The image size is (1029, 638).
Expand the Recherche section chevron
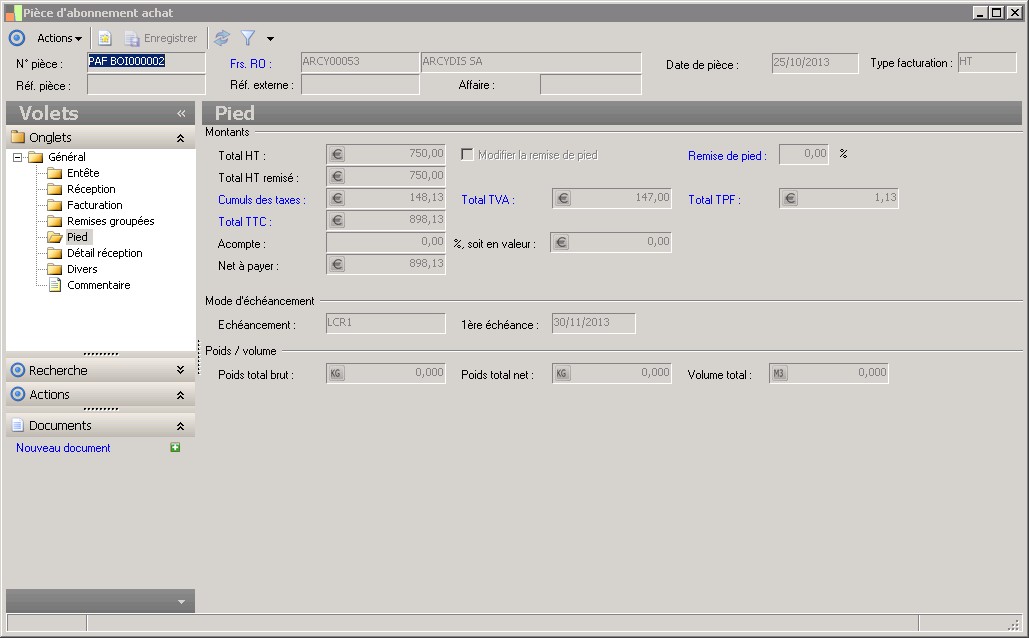(x=180, y=370)
